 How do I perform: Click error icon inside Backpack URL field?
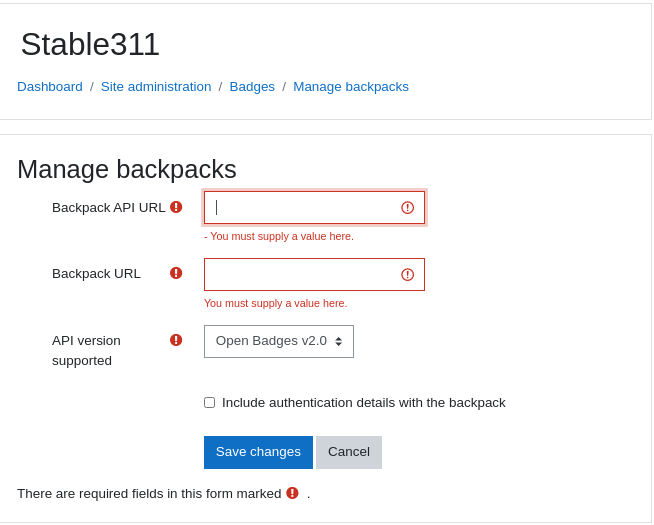click(407, 274)
